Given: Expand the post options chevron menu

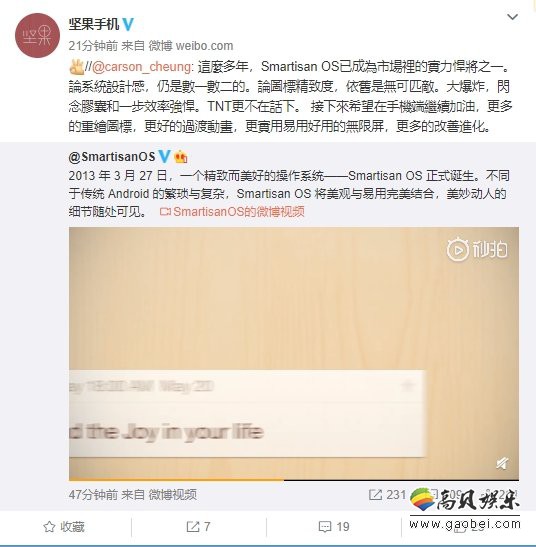Looking at the screenshot, I should (512, 17).
